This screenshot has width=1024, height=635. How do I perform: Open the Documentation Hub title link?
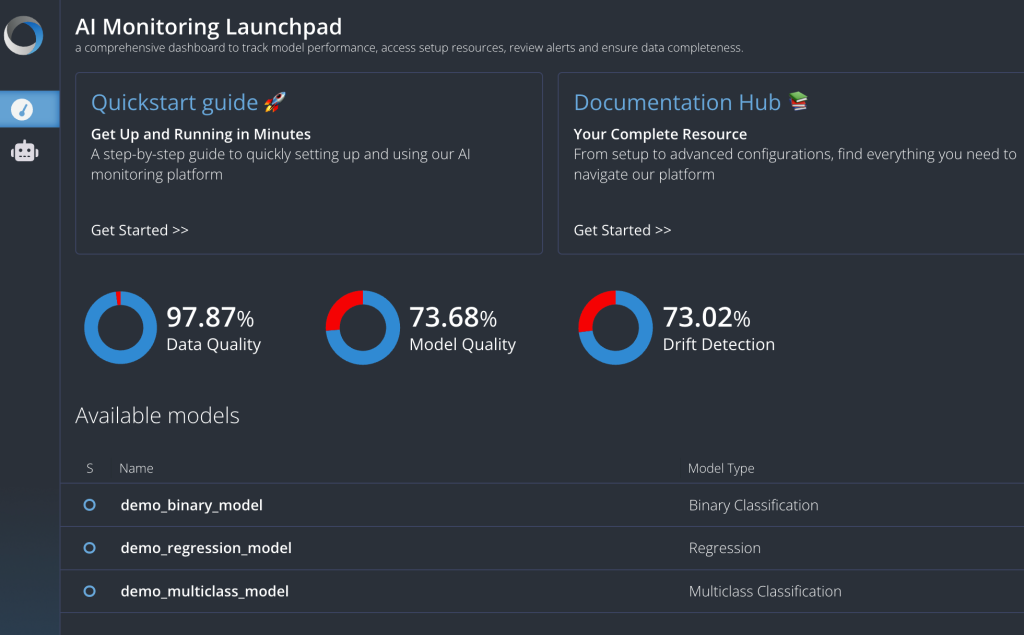[677, 103]
